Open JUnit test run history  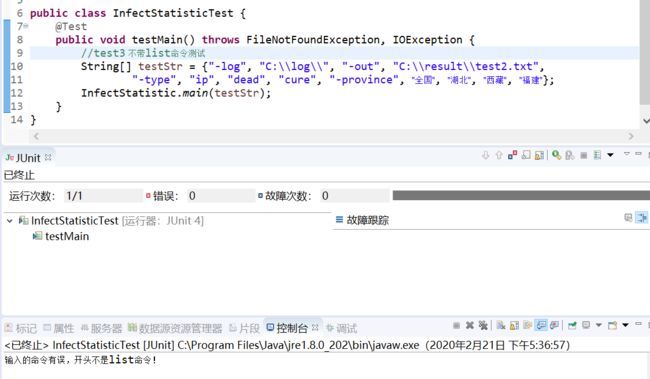tap(597, 155)
